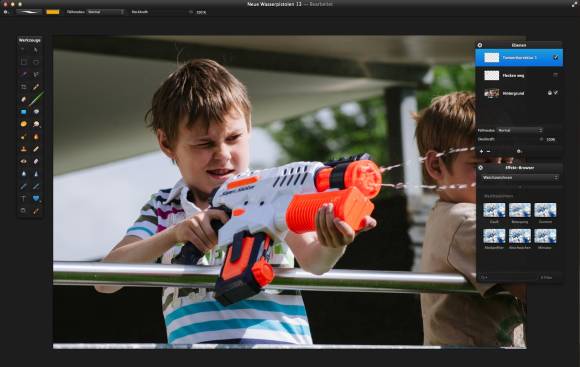Select the Crop tool
This screenshot has width=580, height=367.
coord(23,87)
